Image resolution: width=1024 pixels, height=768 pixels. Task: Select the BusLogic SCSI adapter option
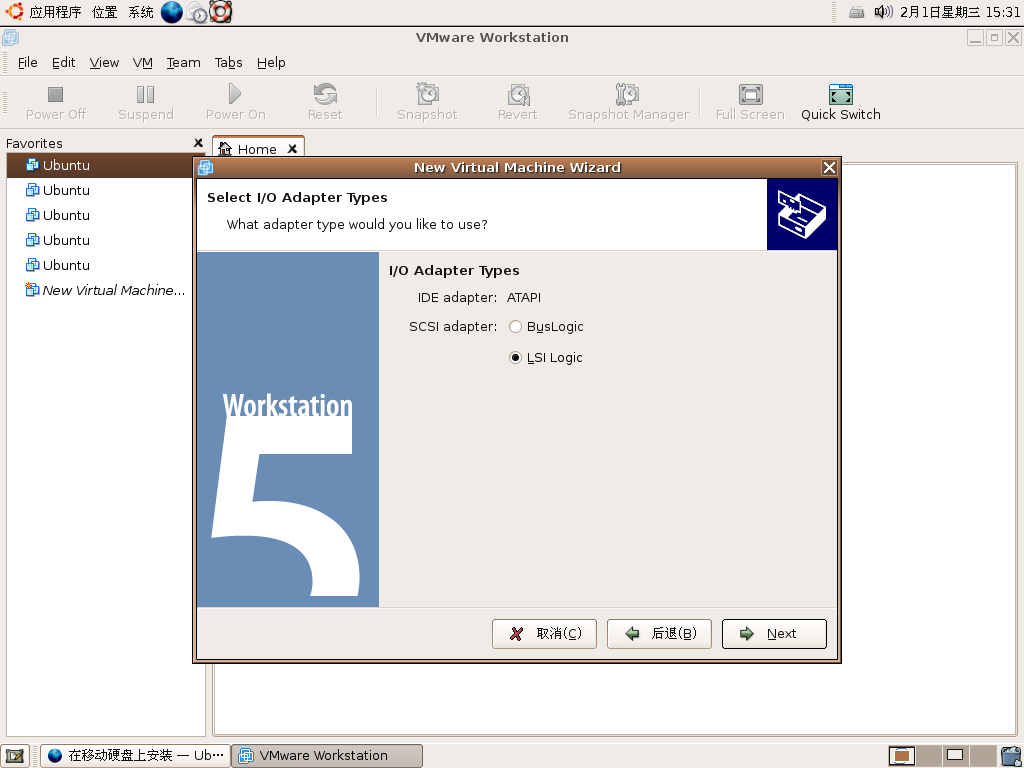(x=546, y=327)
